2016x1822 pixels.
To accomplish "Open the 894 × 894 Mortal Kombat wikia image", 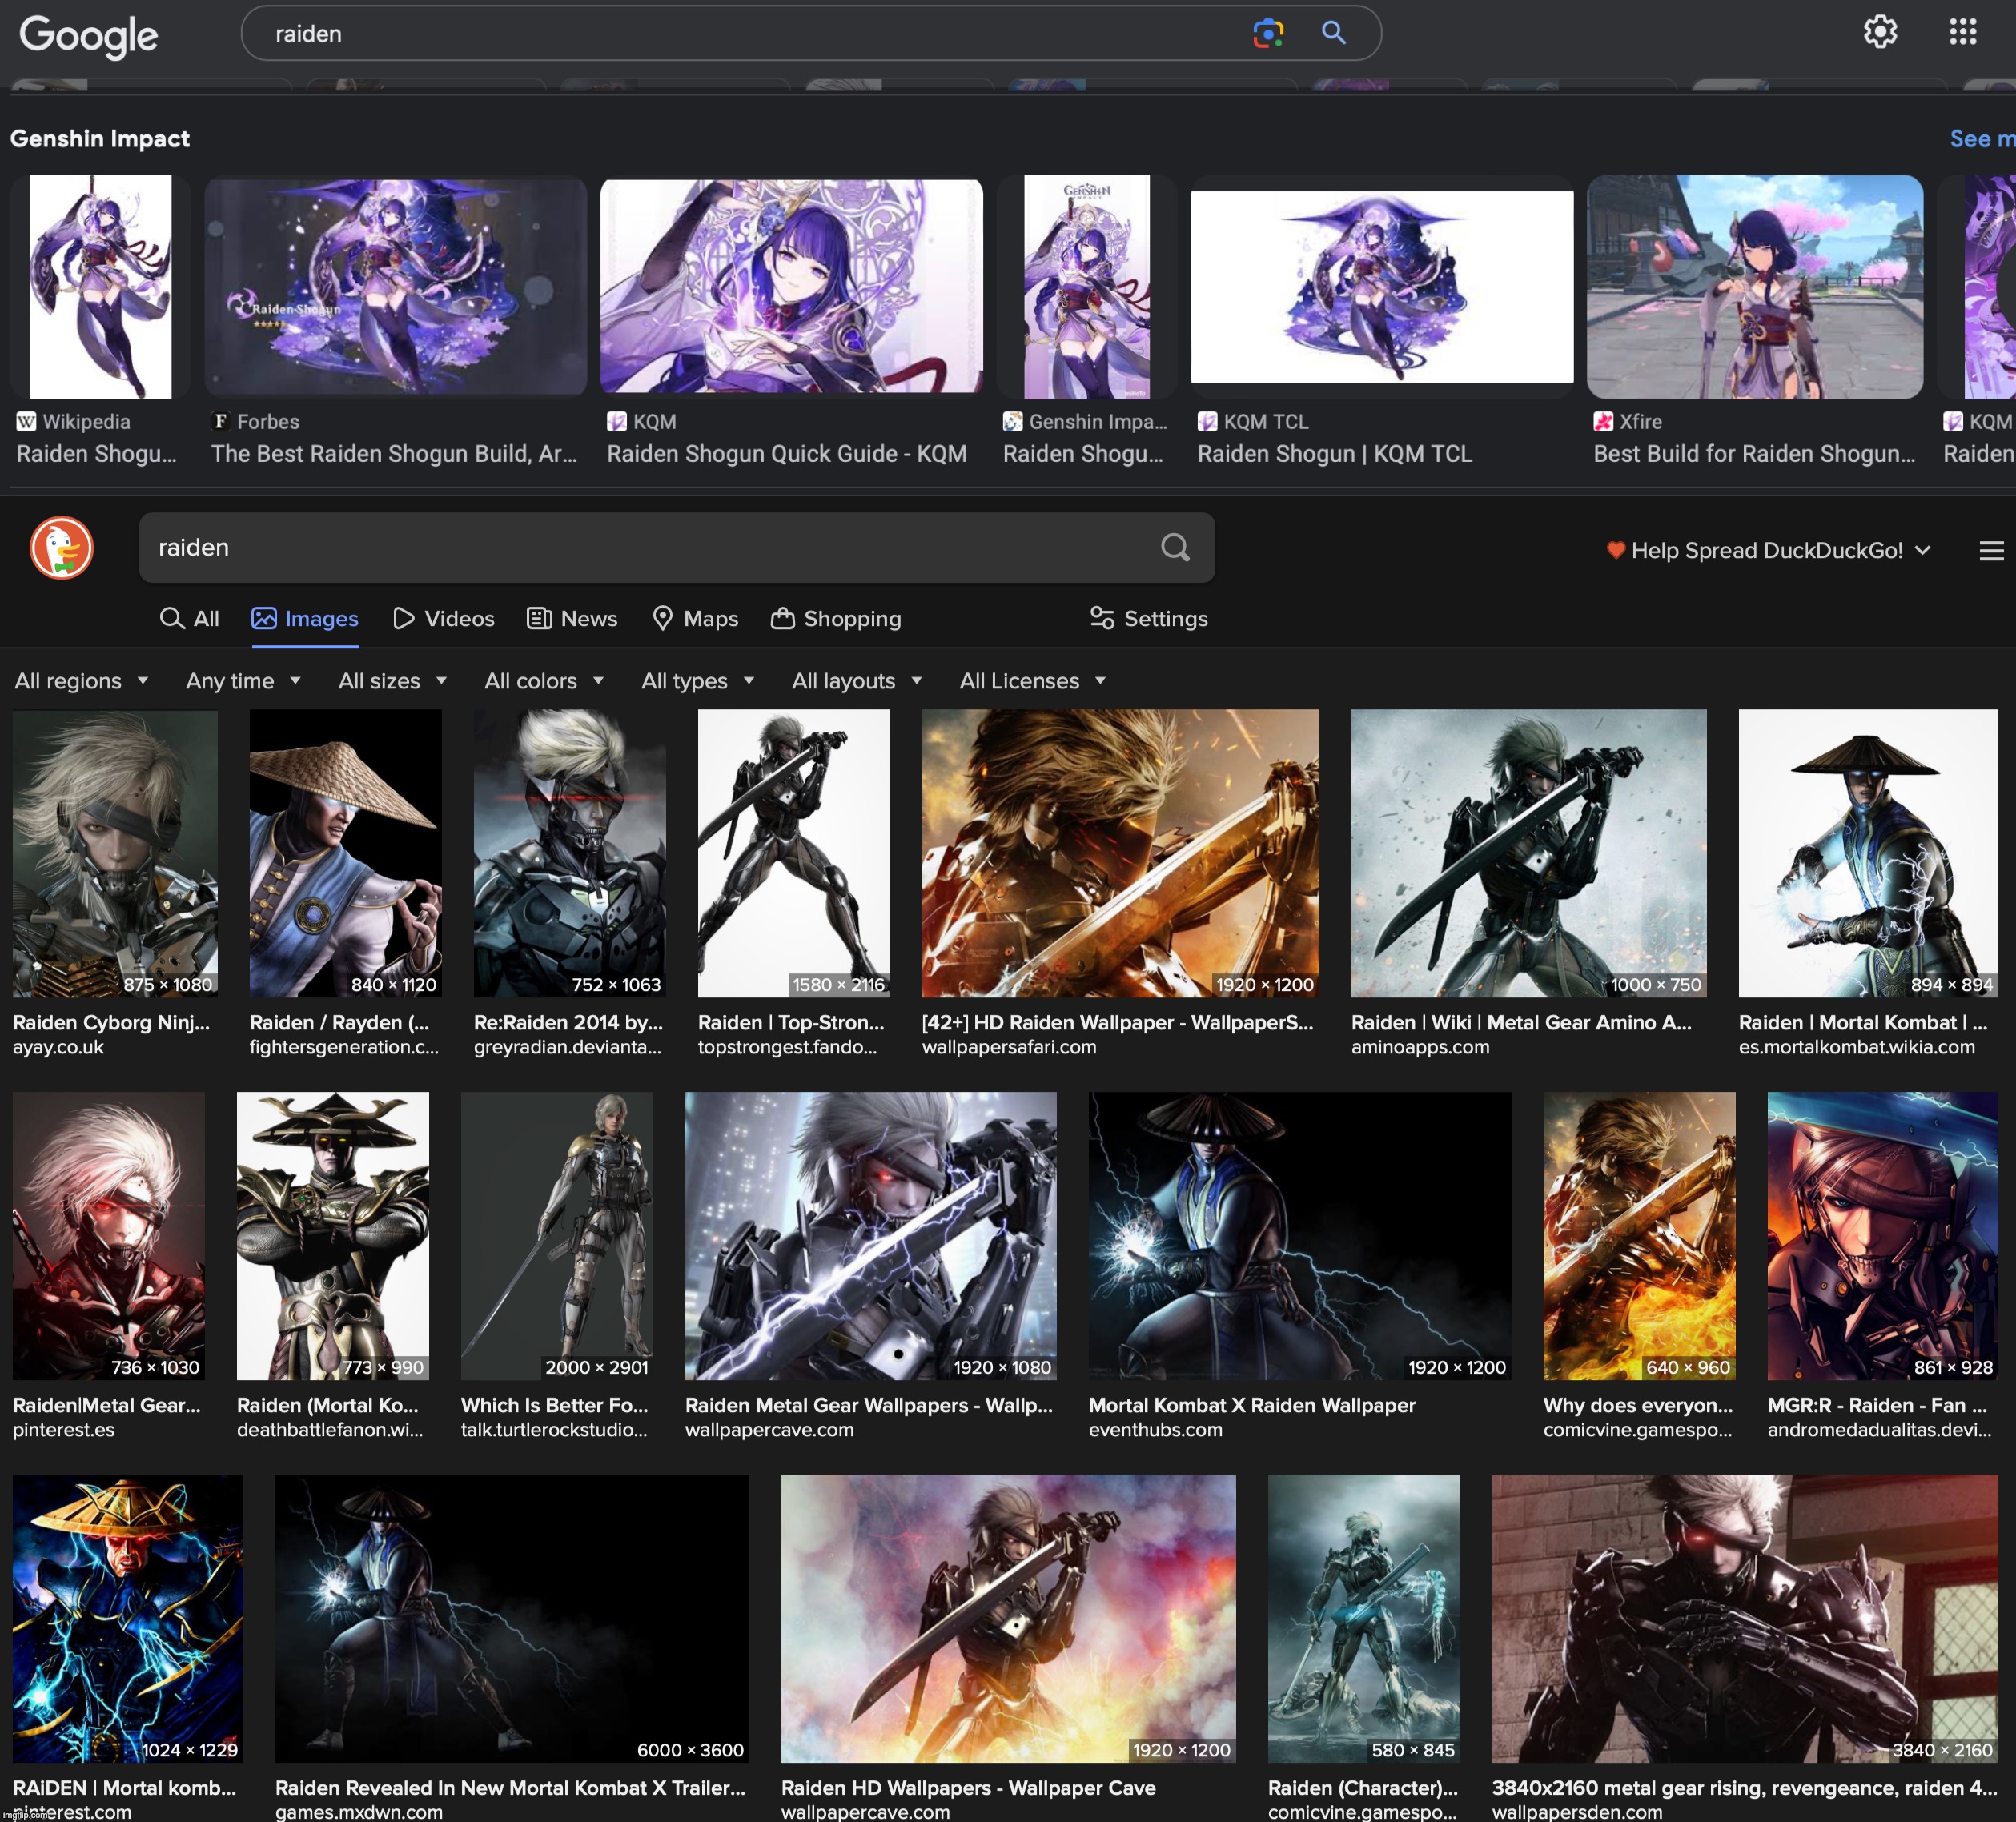I will click(x=1868, y=853).
